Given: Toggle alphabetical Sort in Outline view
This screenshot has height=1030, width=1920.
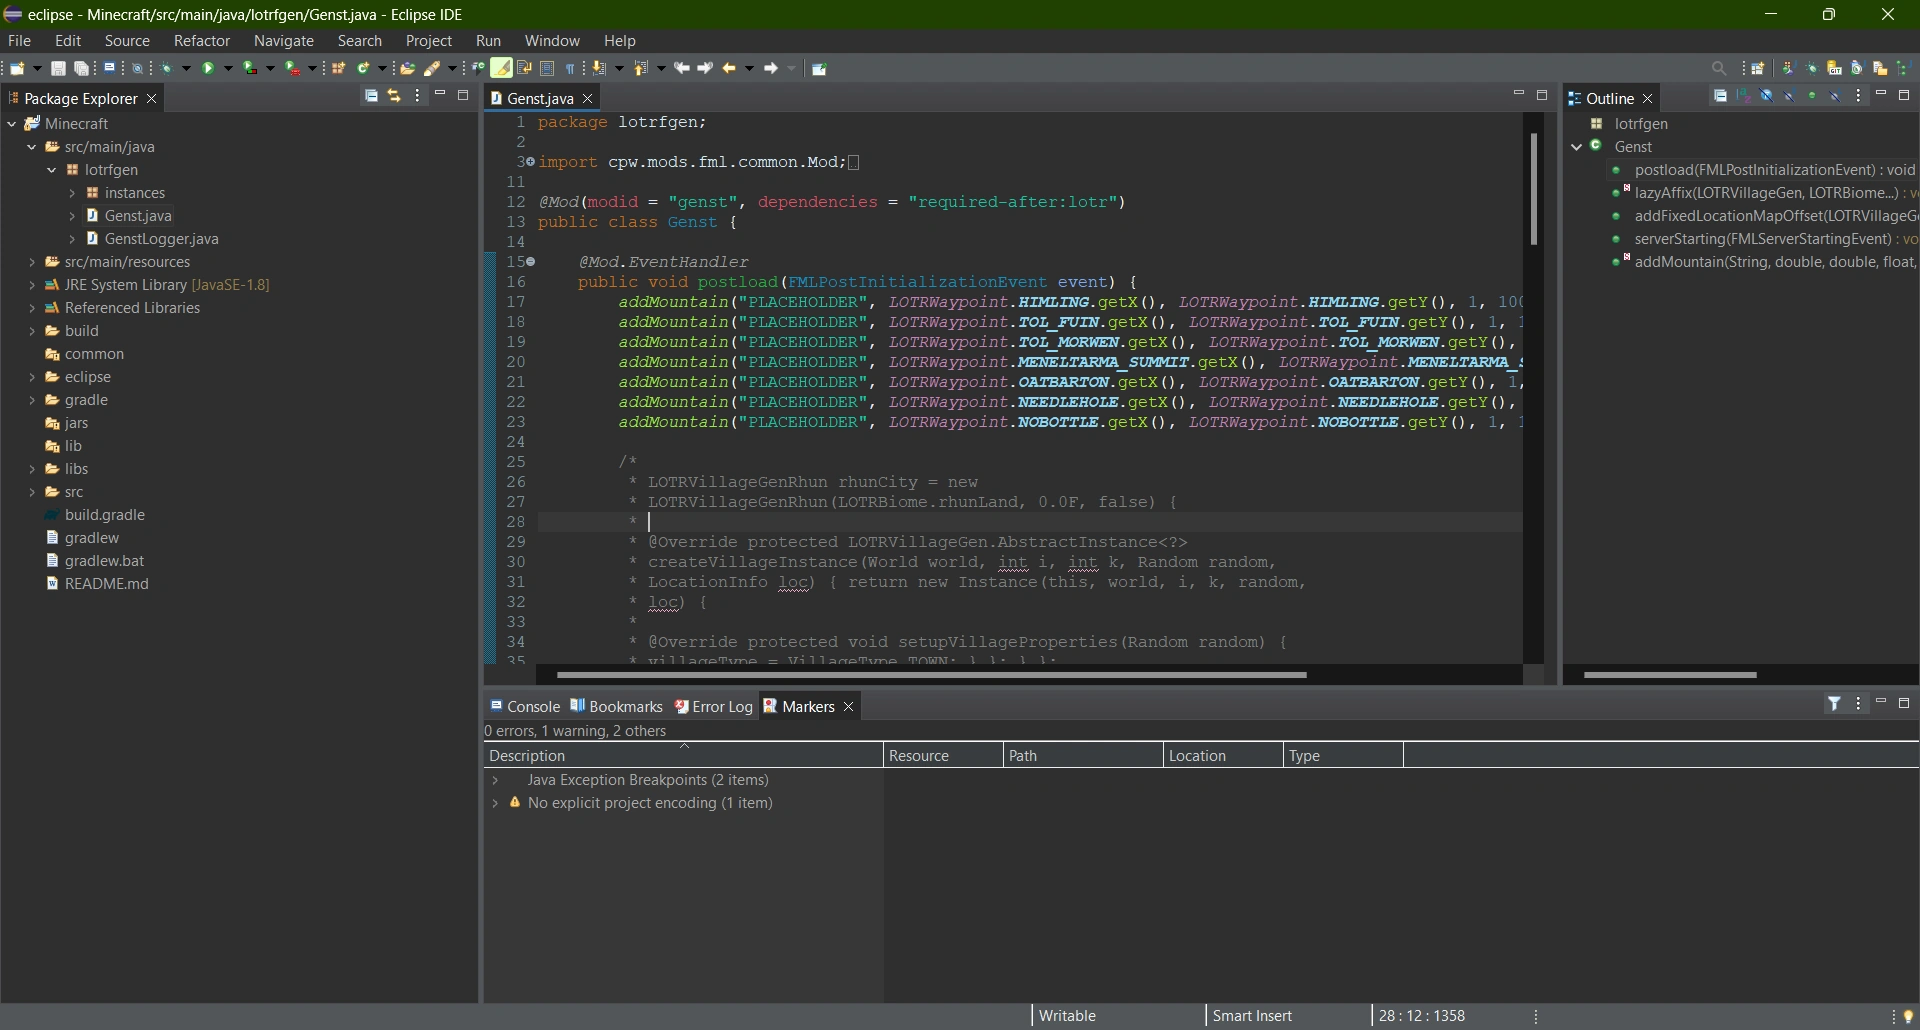Looking at the screenshot, I should [1744, 96].
